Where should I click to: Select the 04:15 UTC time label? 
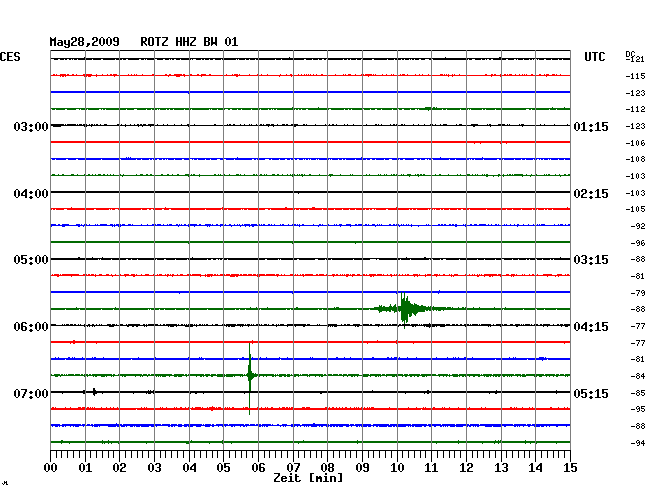pos(591,327)
